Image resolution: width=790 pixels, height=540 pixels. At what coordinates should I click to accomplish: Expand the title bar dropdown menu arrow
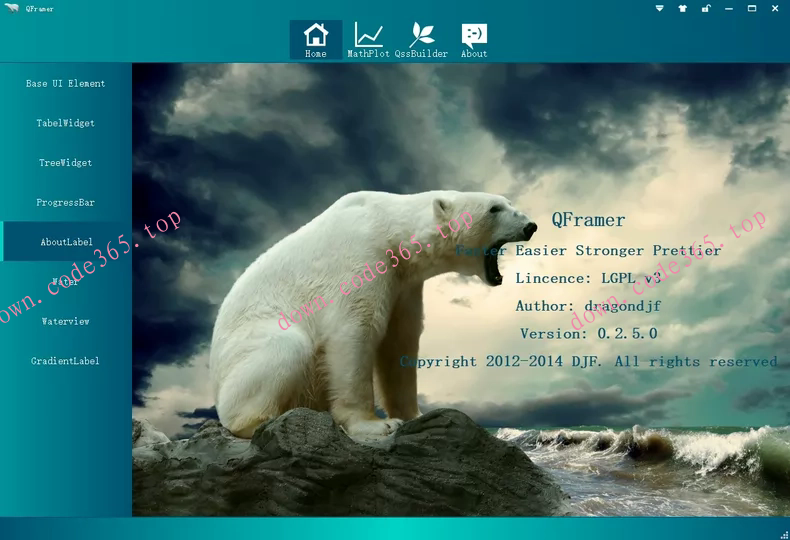[x=660, y=9]
